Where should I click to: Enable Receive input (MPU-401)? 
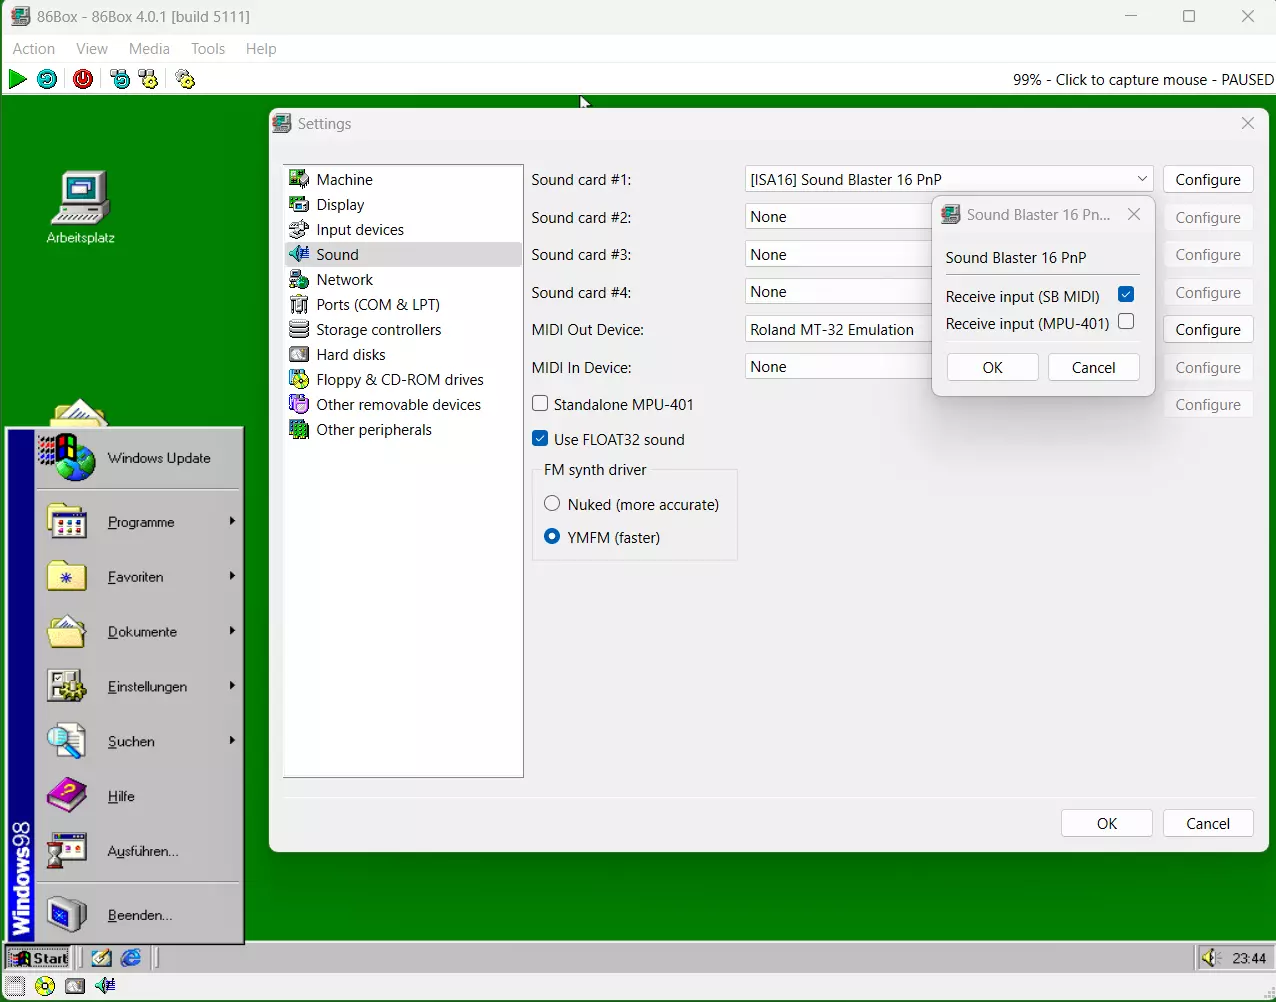[x=1126, y=322]
